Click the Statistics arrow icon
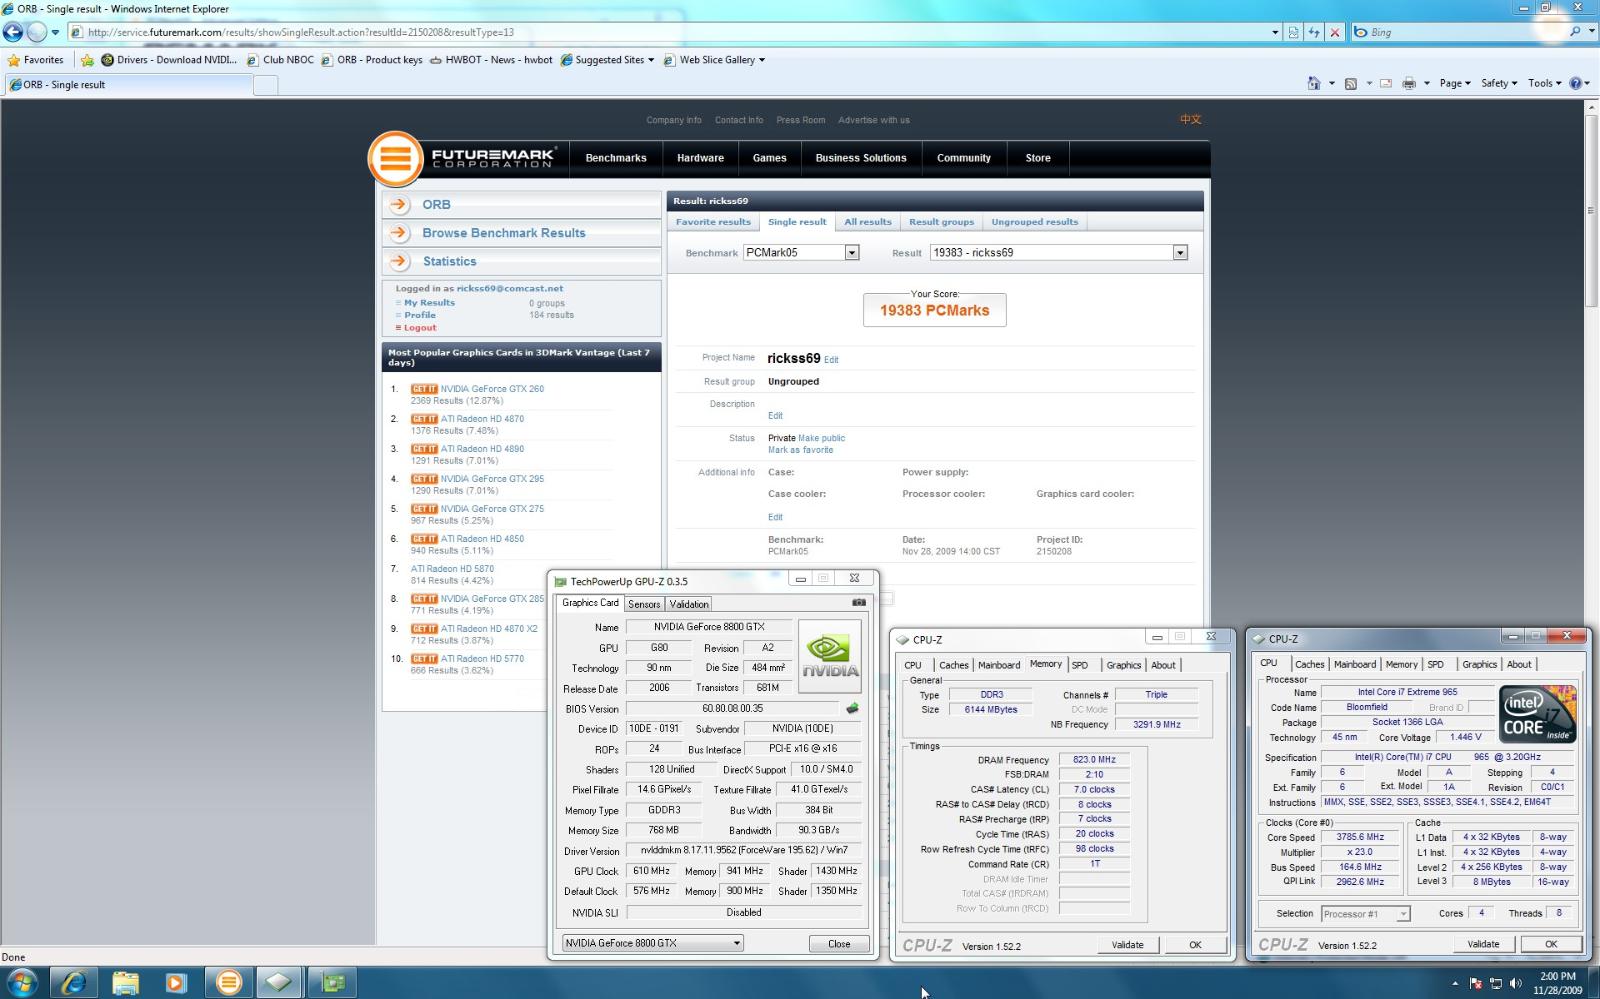The height and width of the screenshot is (999, 1600). tap(400, 261)
